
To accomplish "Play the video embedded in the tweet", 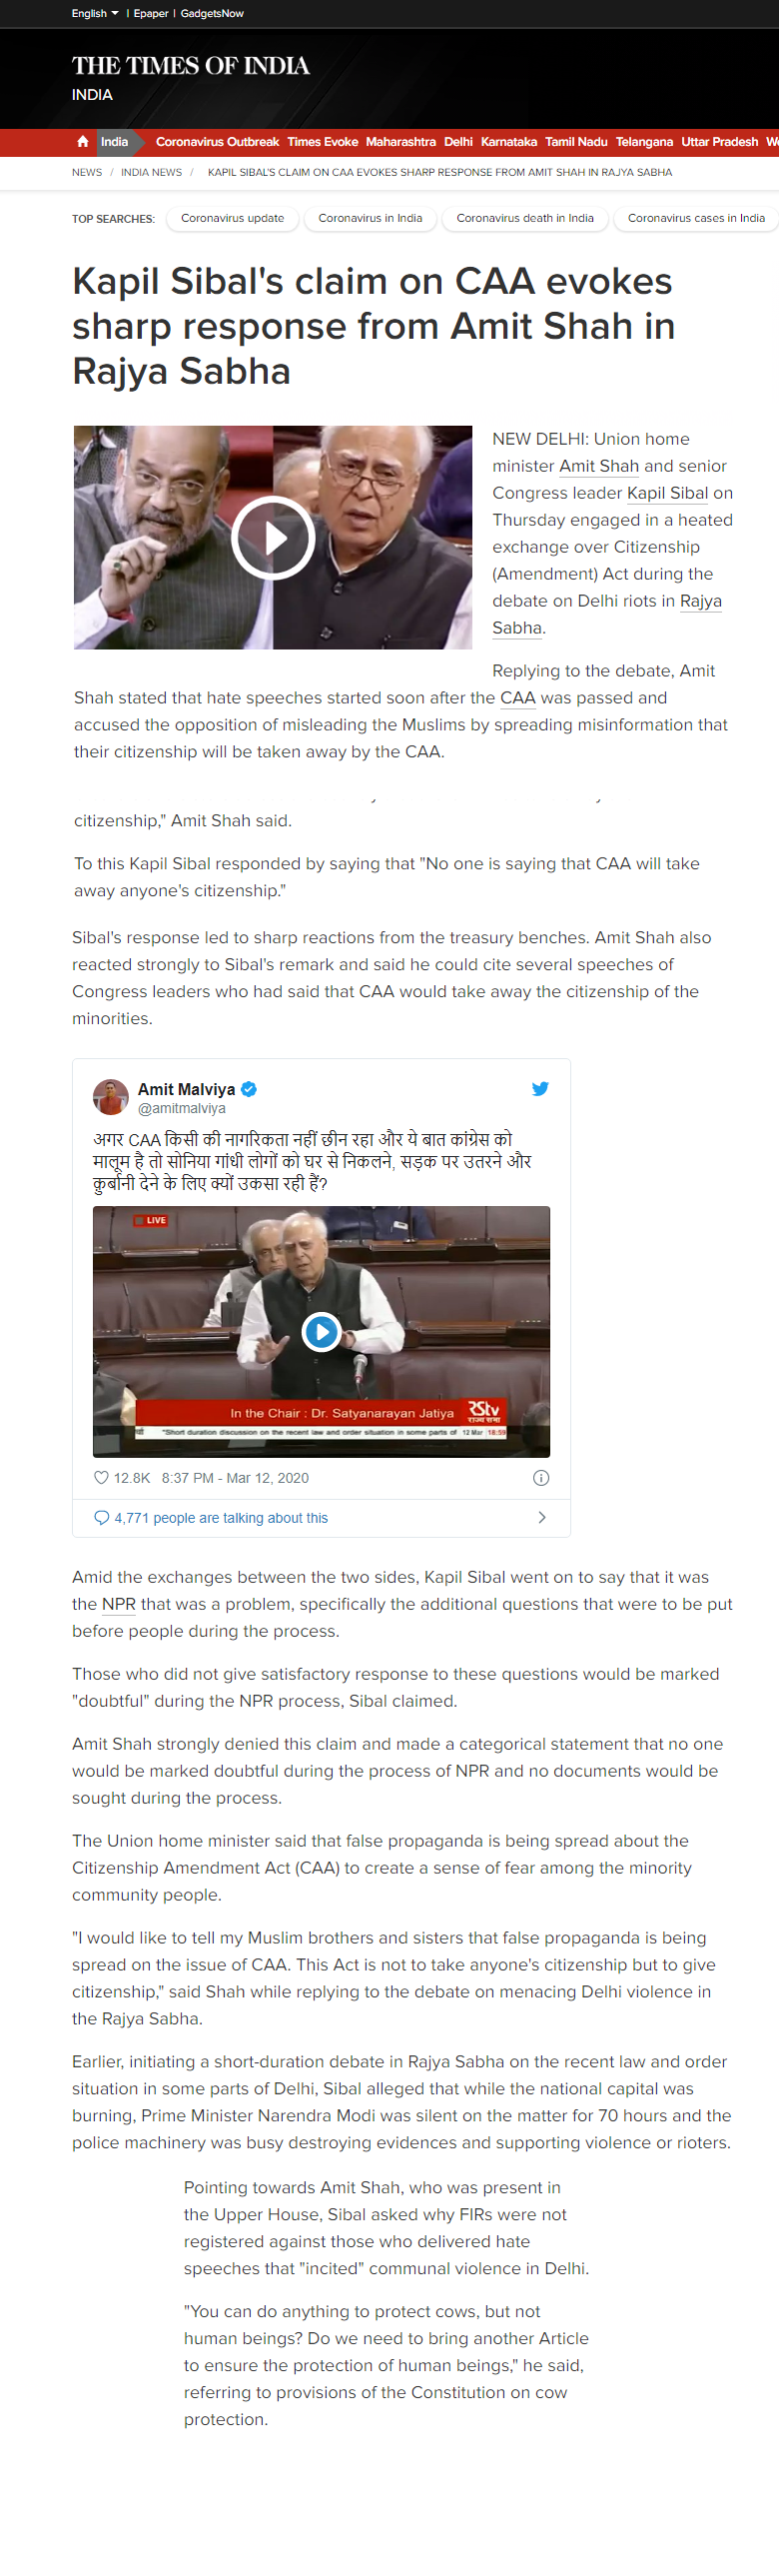I will 321,1332.
